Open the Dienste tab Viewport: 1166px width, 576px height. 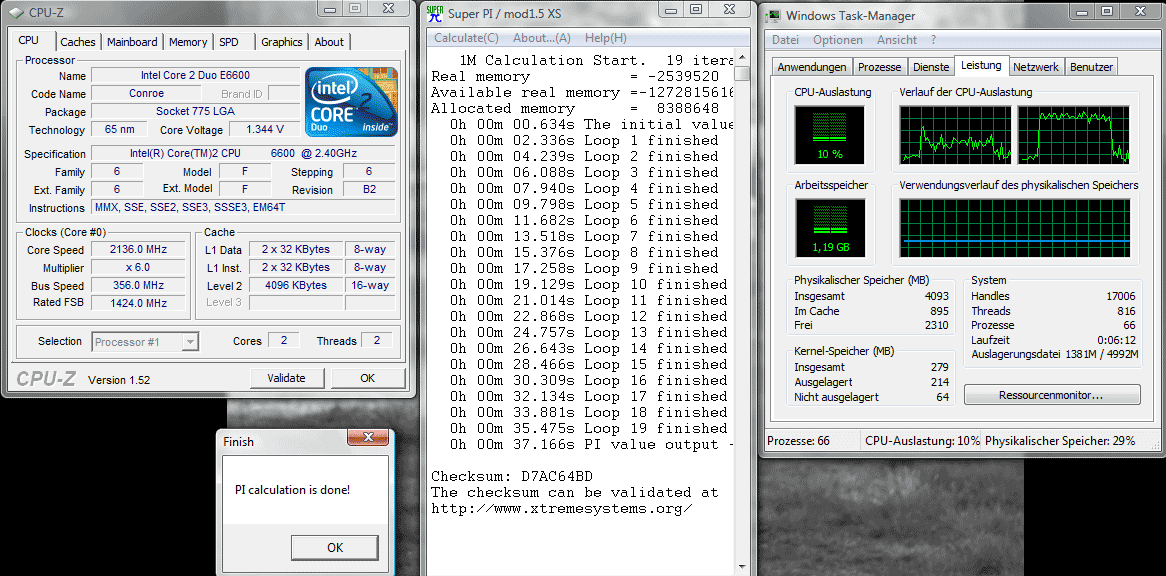click(x=931, y=67)
